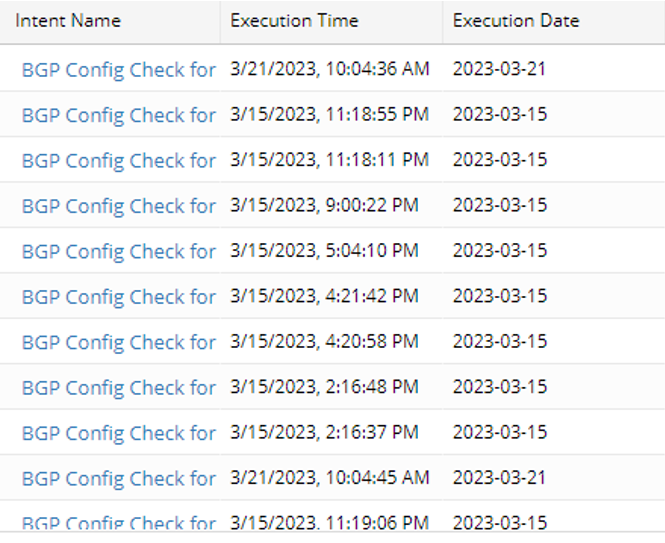Open BGP Config Check link executed 2:16:37 PM

click(118, 433)
